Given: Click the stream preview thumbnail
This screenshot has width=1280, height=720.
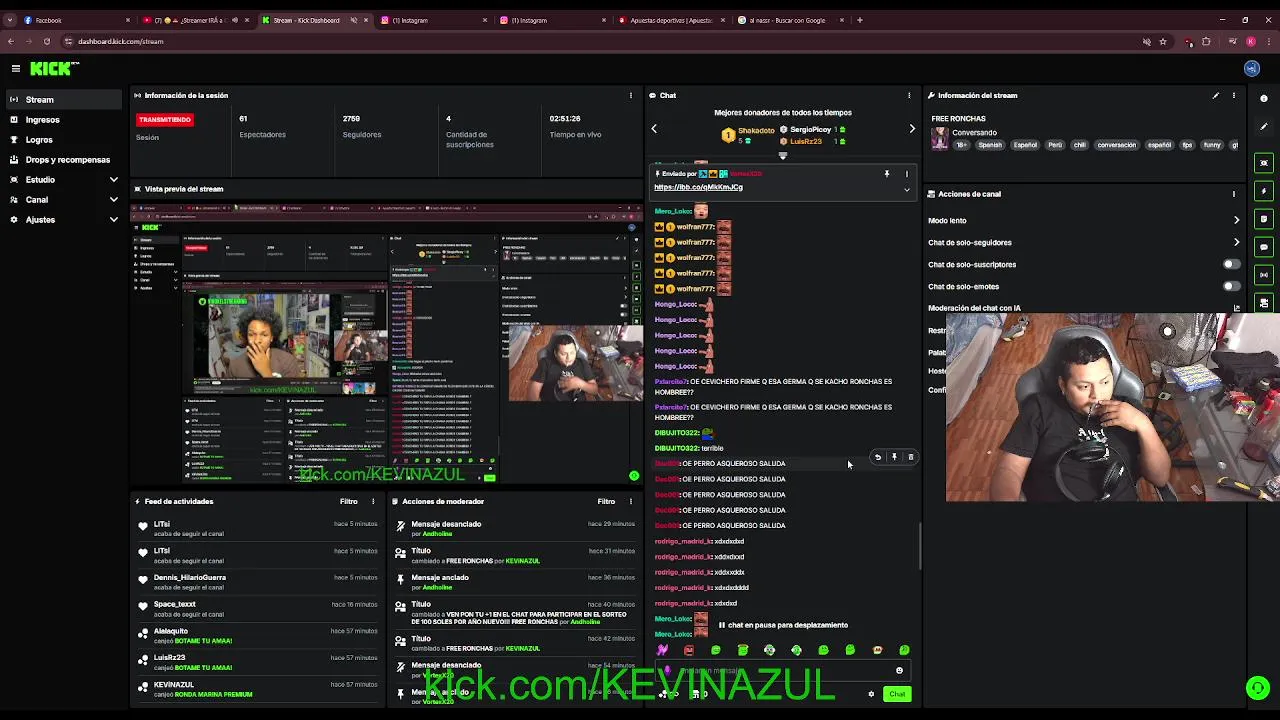Looking at the screenshot, I should point(387,345).
